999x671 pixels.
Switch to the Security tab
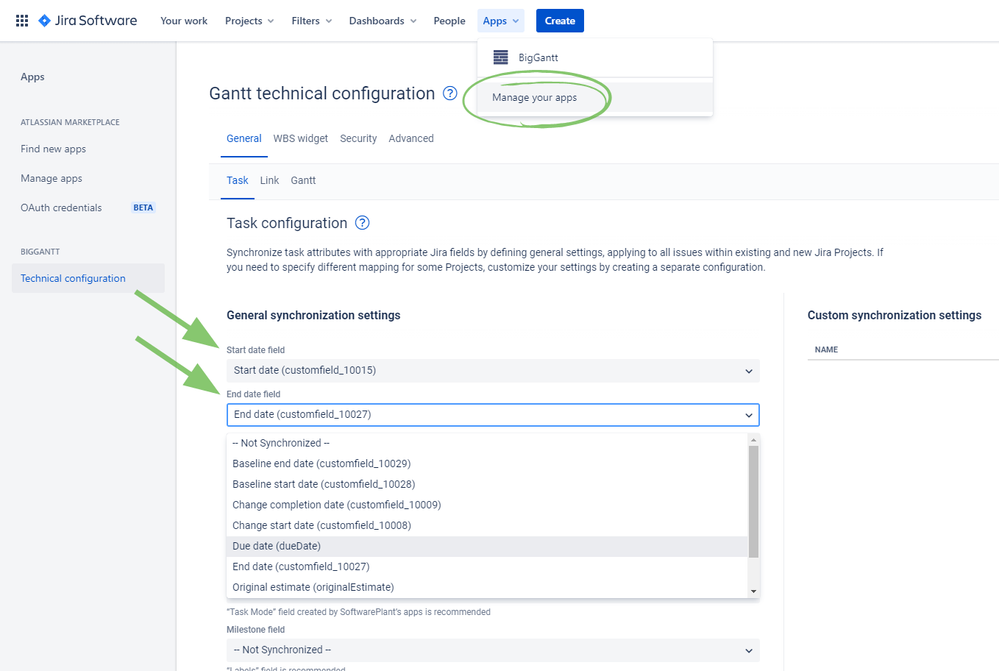point(358,138)
